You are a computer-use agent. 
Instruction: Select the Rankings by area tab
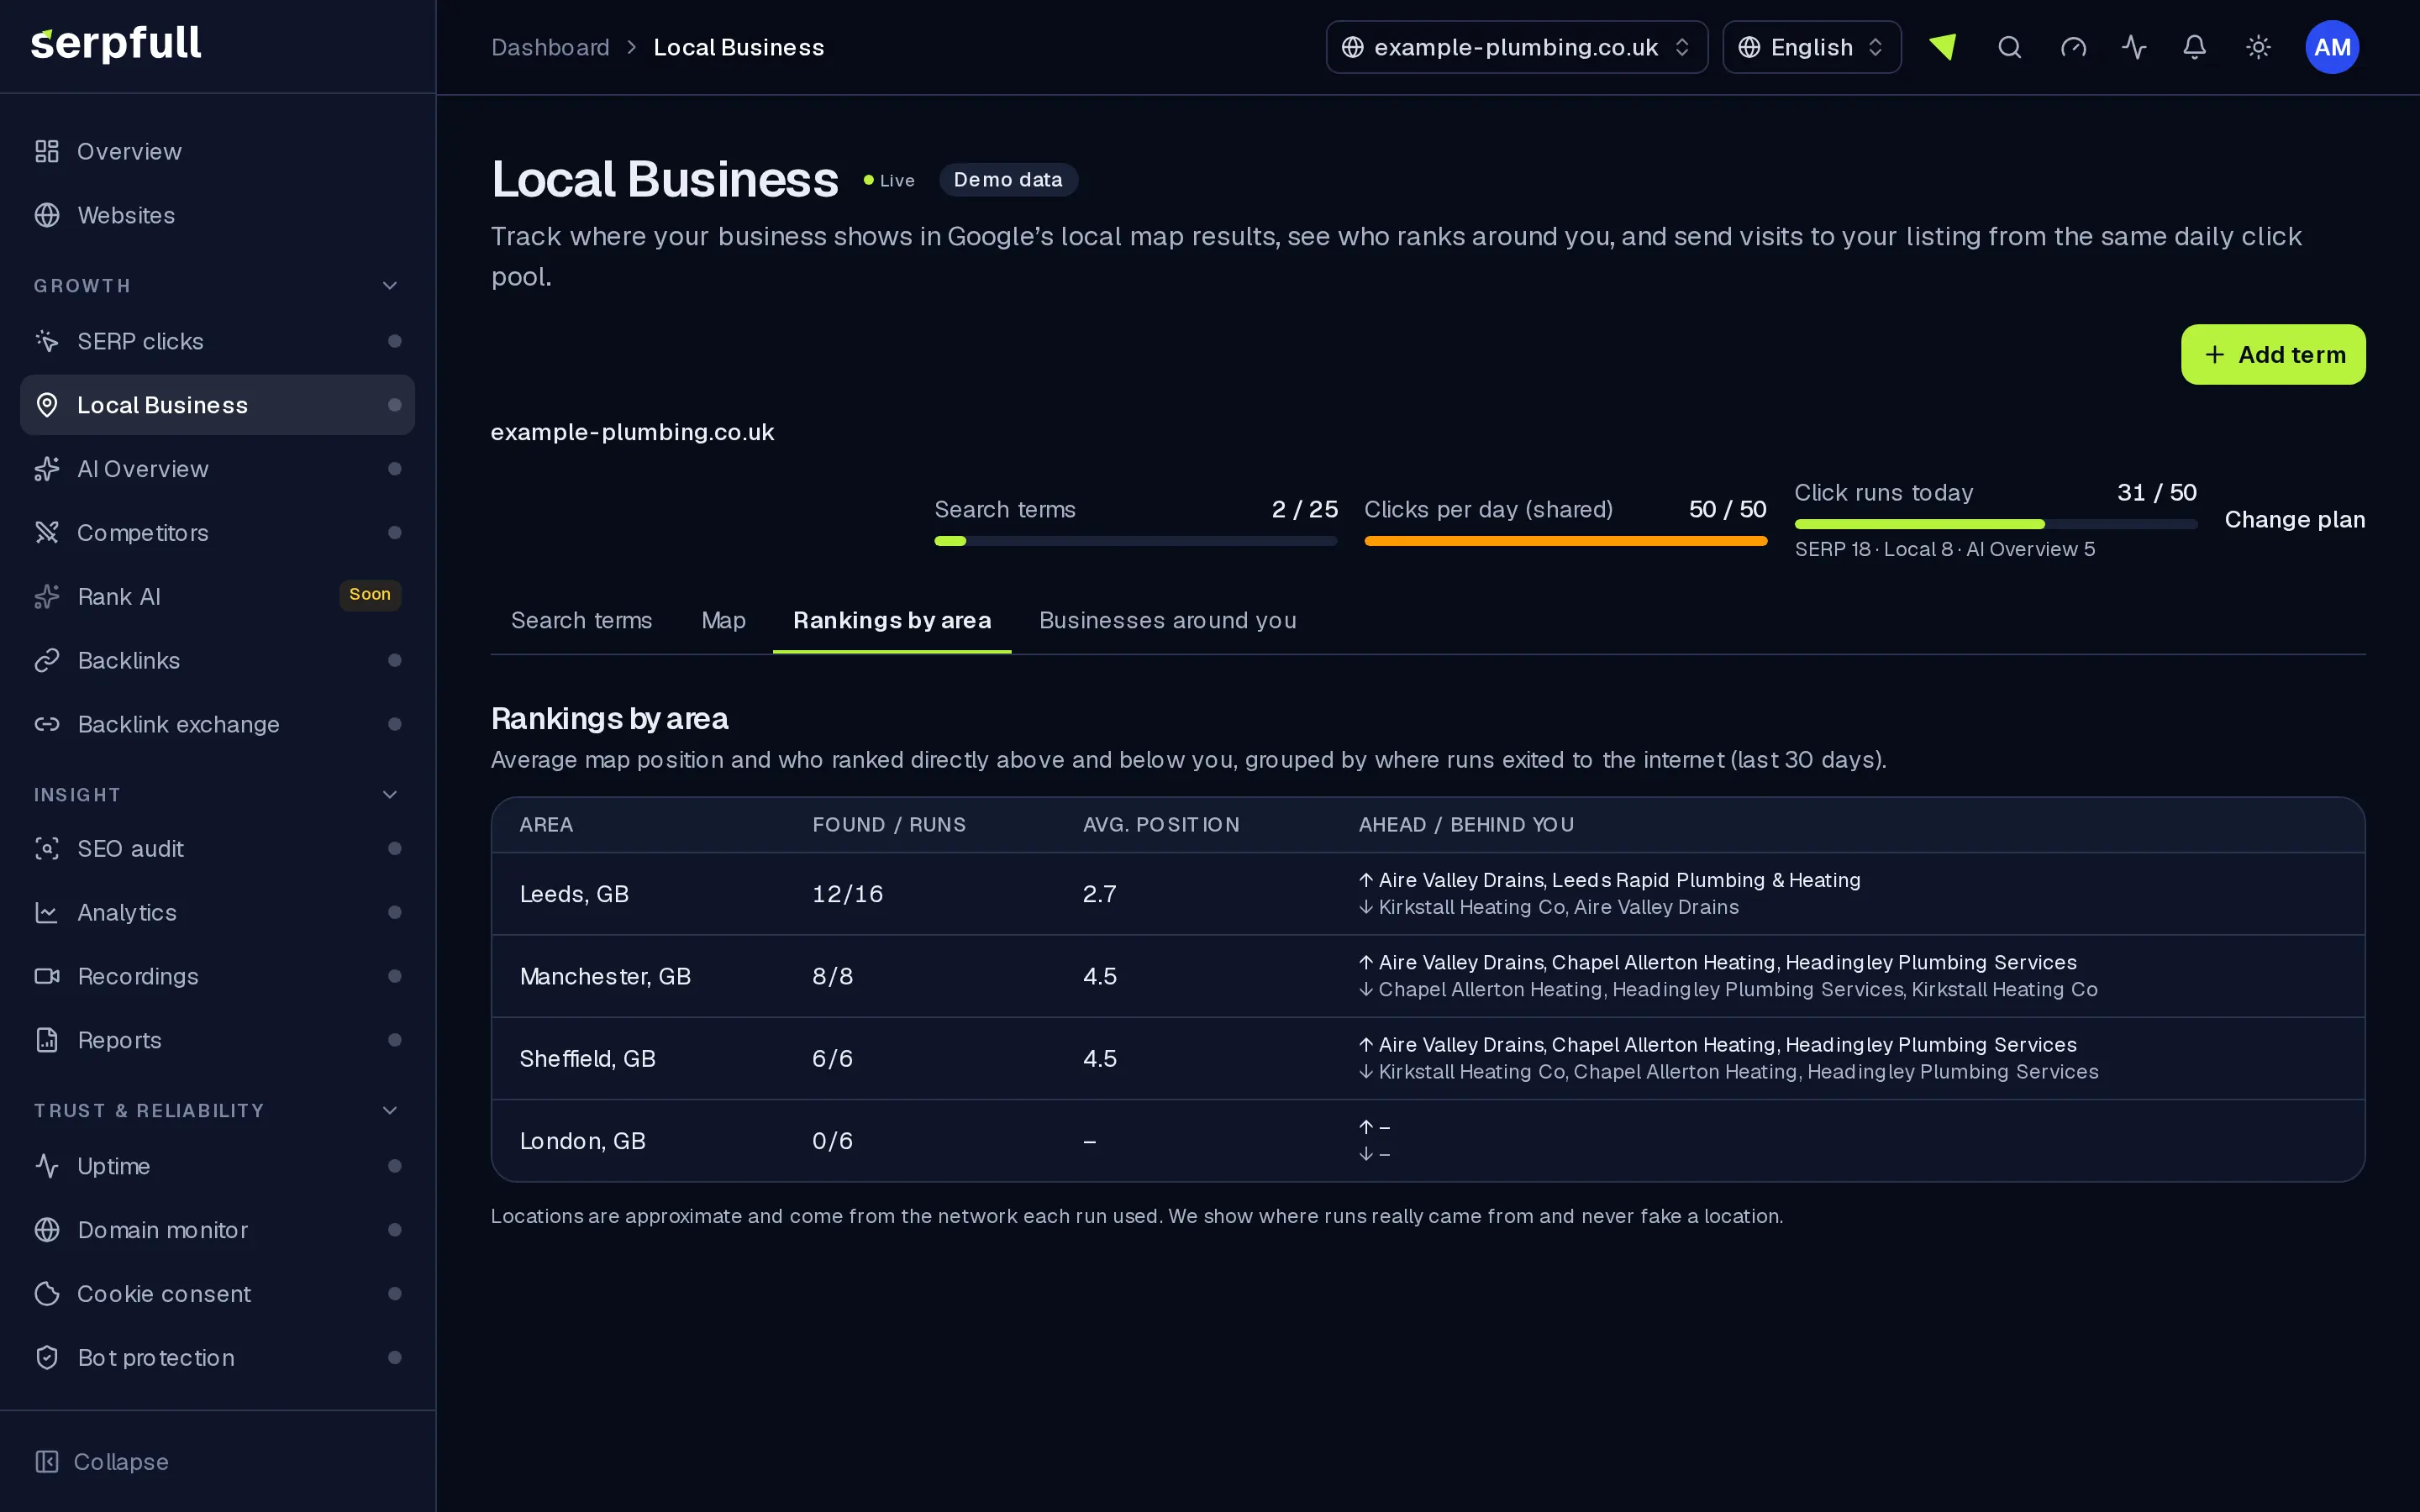tap(892, 621)
